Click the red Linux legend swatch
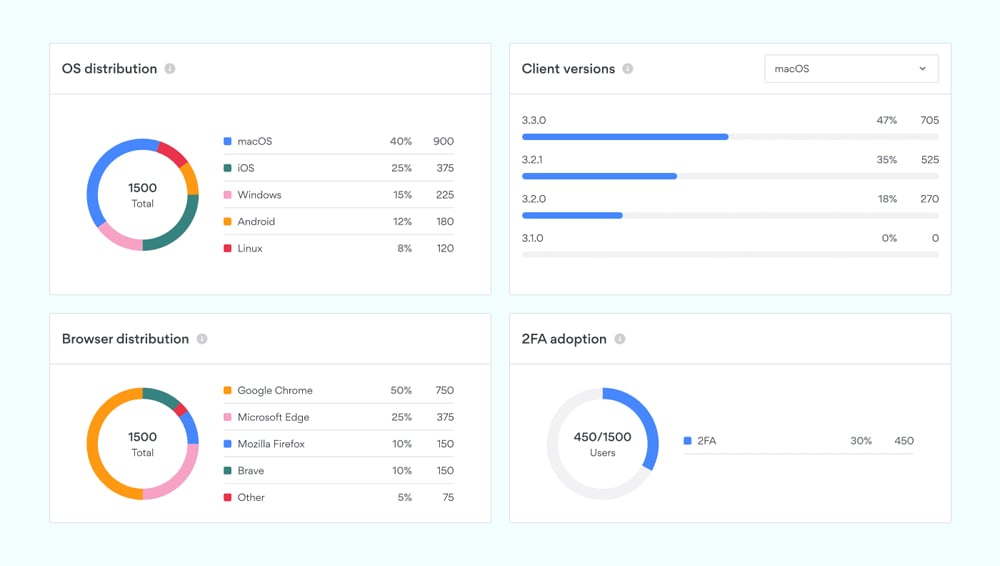Screen dimensions: 1000x566 point(228,248)
